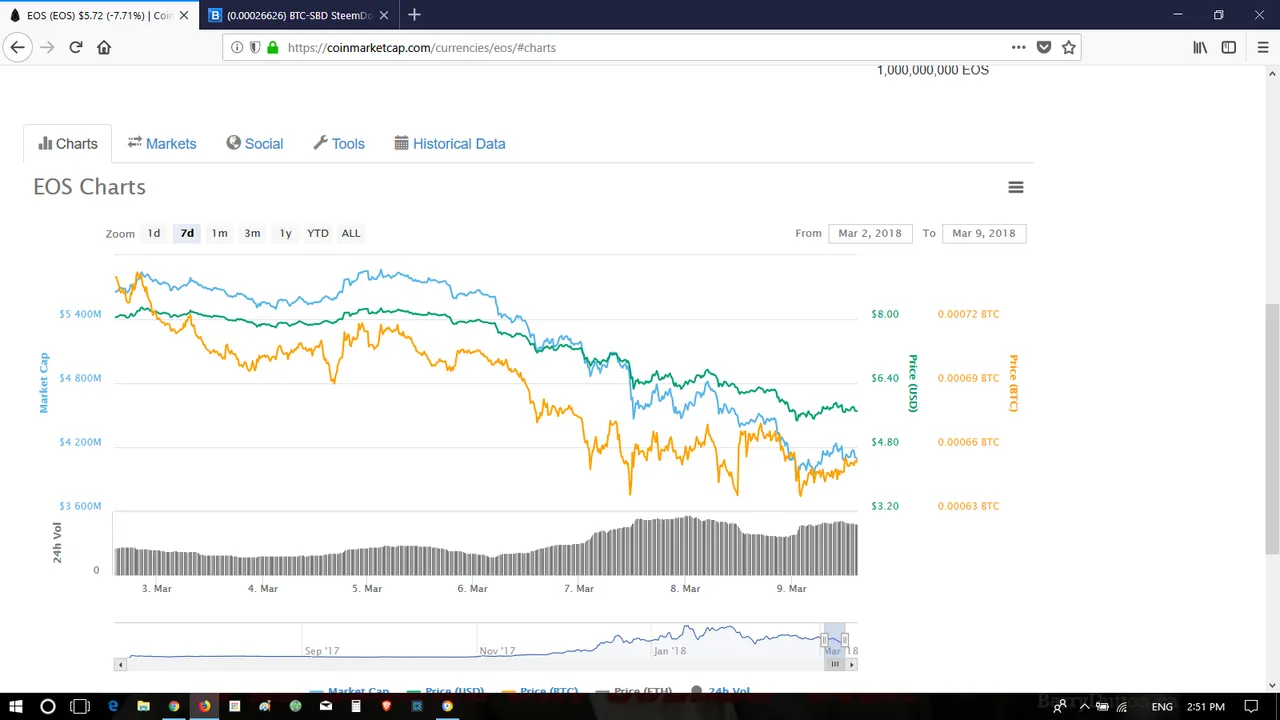The height and width of the screenshot is (720, 1280).
Task: Switch to the Charts tab
Action: 68,144
